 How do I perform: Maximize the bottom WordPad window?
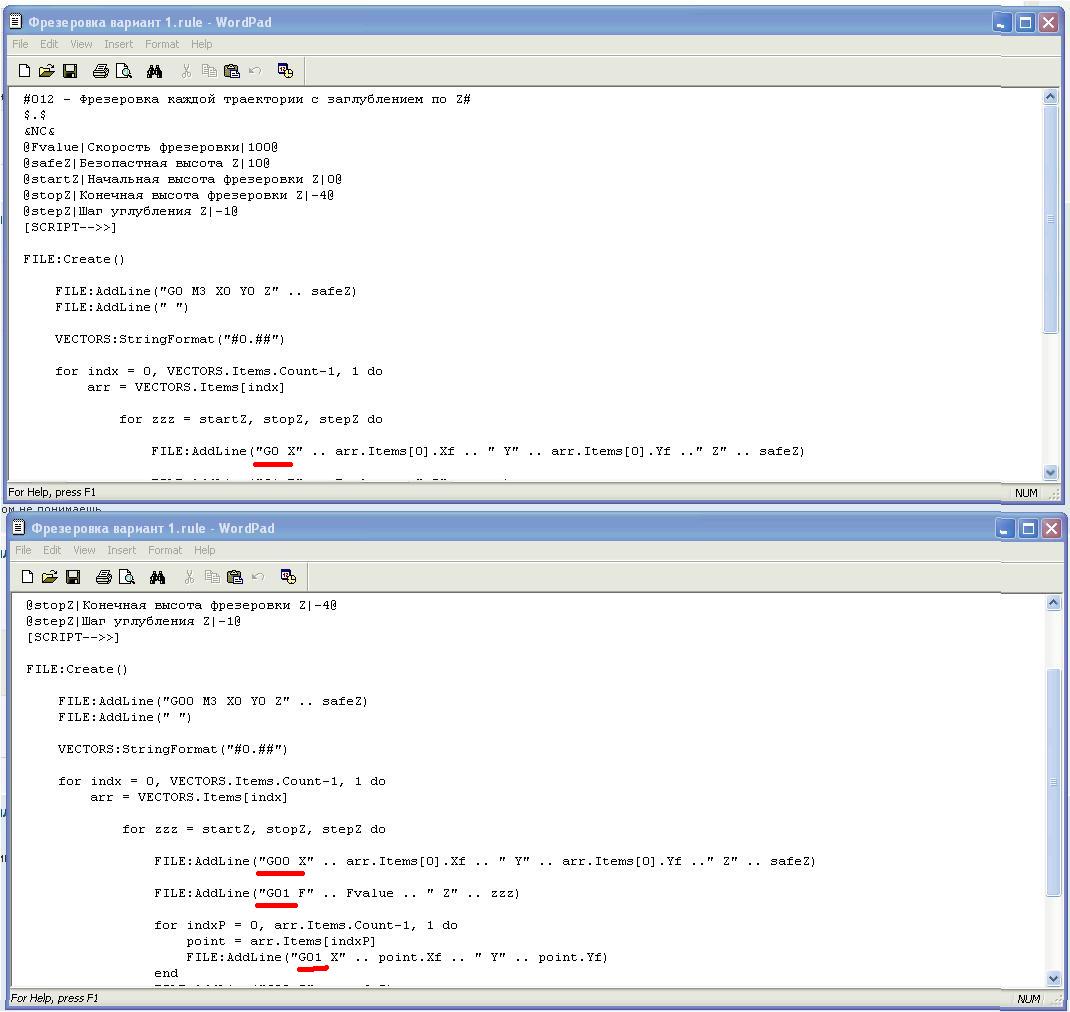[1028, 528]
